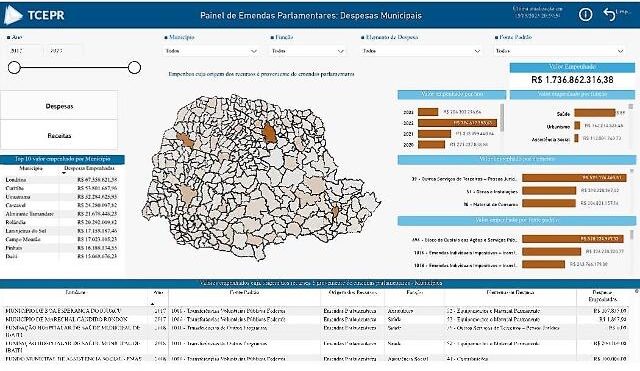Image resolution: width=640 pixels, height=371 pixels.
Task: Click the Fonte Padrão column header
Action: (244, 292)
